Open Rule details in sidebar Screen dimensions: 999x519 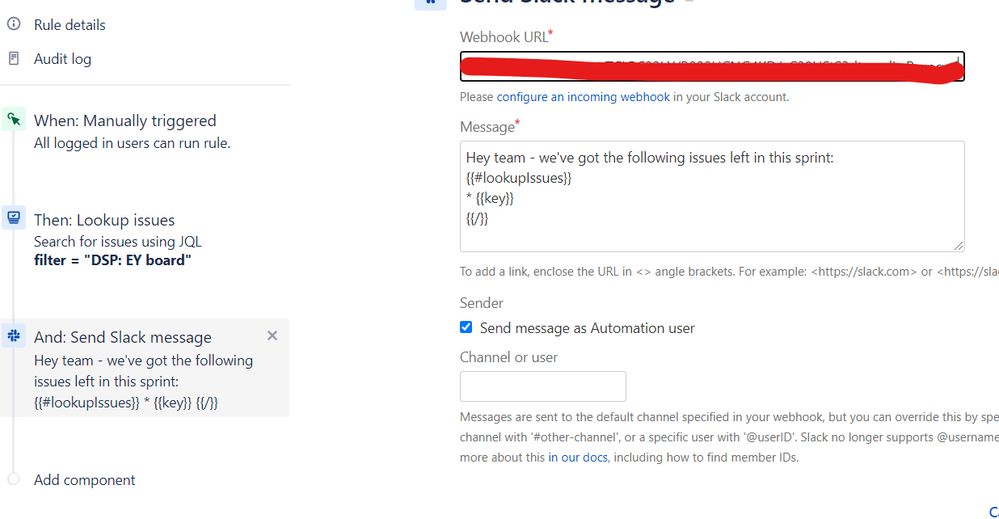(x=69, y=25)
